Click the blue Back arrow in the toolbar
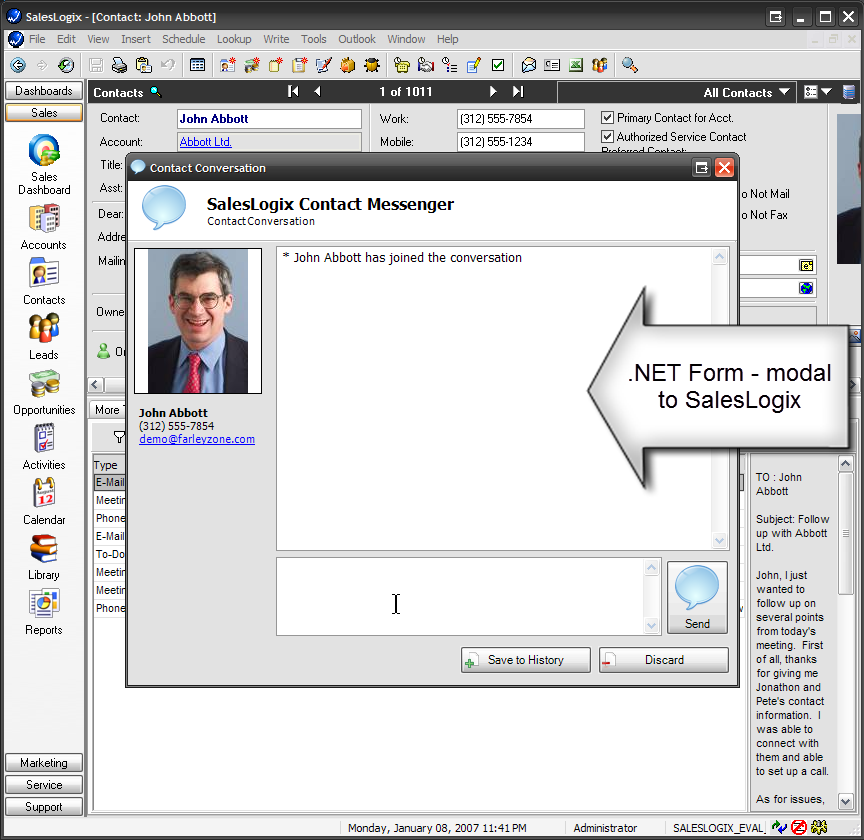Image resolution: width=864 pixels, height=840 pixels. (18, 65)
